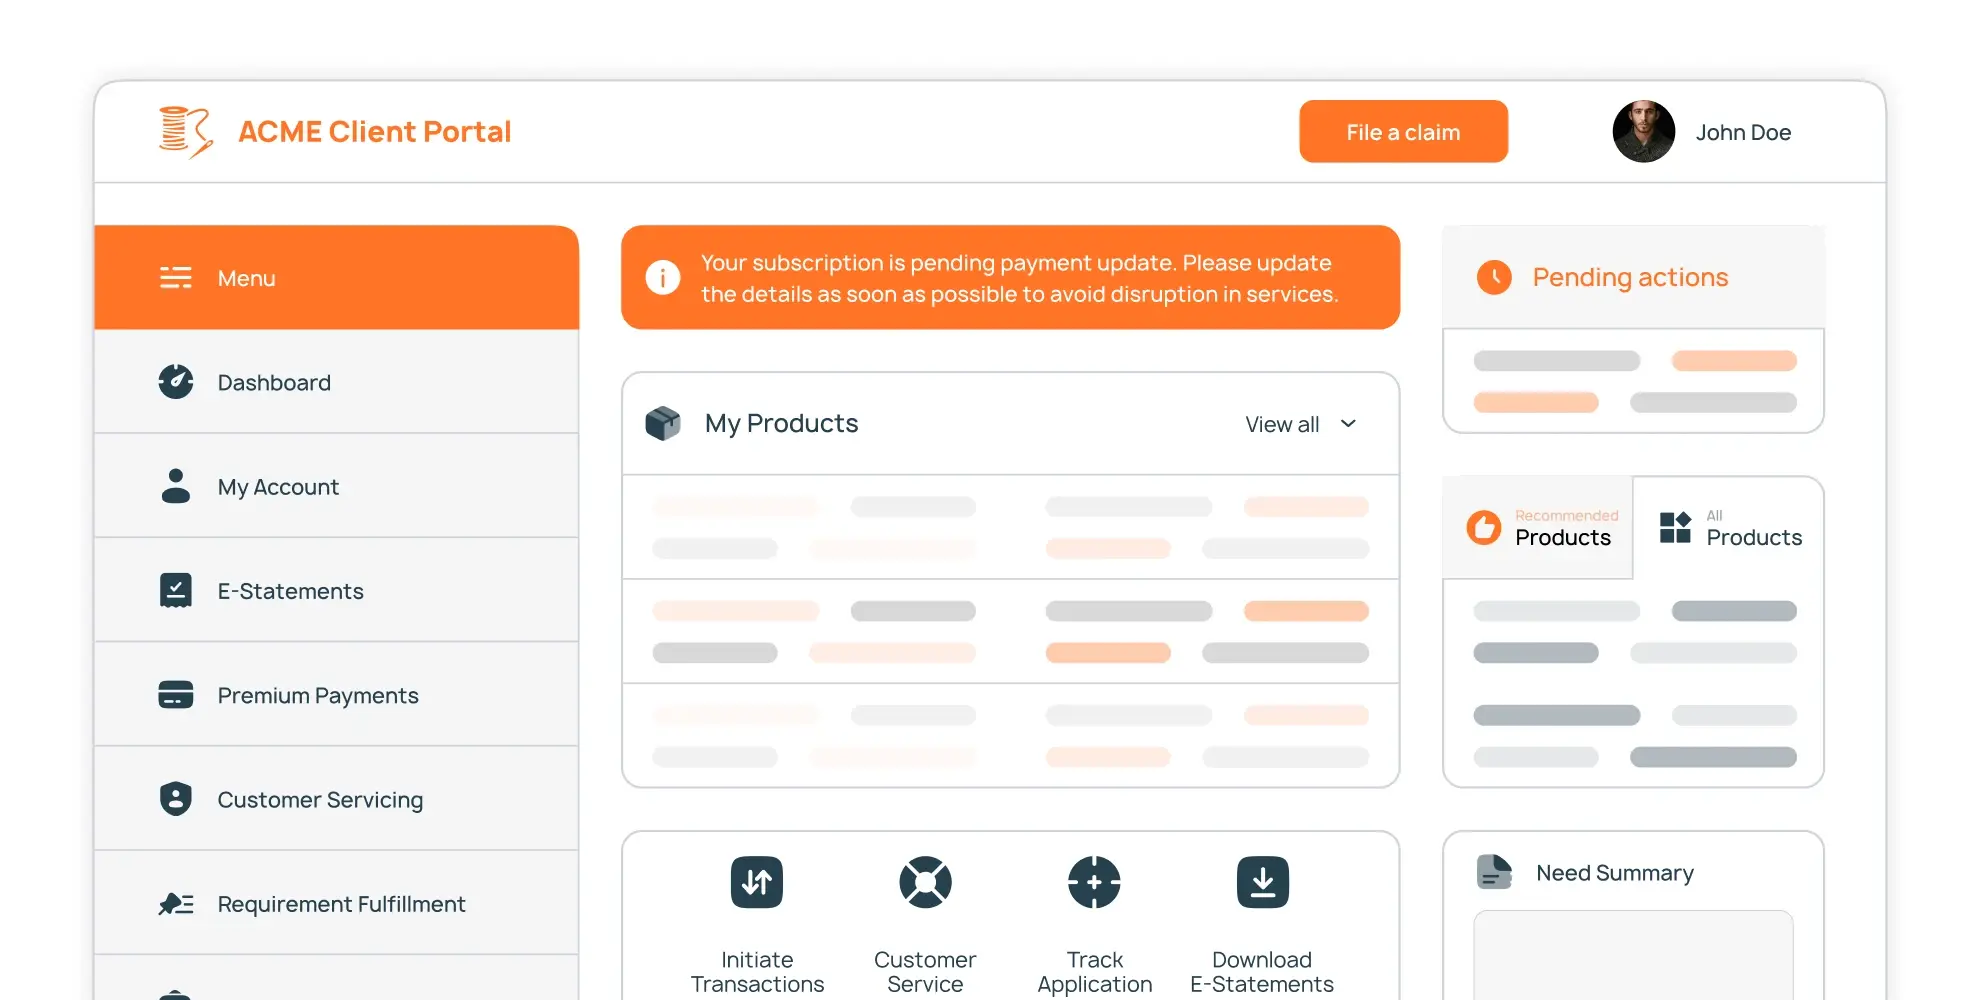Click the E-Statements receipt icon

tap(176, 590)
